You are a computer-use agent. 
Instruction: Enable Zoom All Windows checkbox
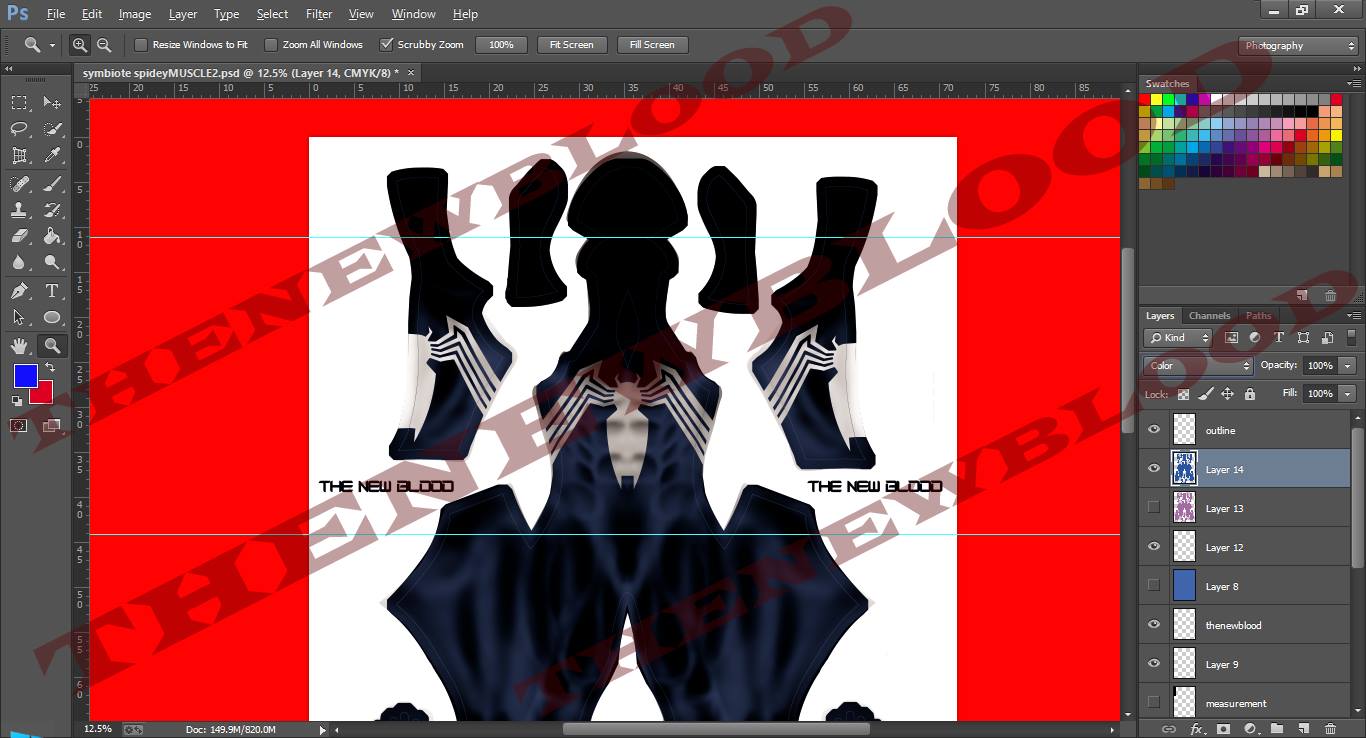coord(271,45)
